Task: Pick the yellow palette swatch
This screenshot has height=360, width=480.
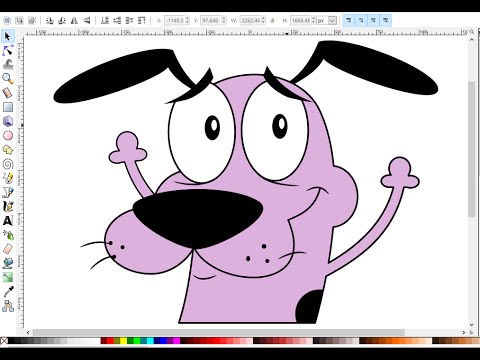Action: coord(124,341)
